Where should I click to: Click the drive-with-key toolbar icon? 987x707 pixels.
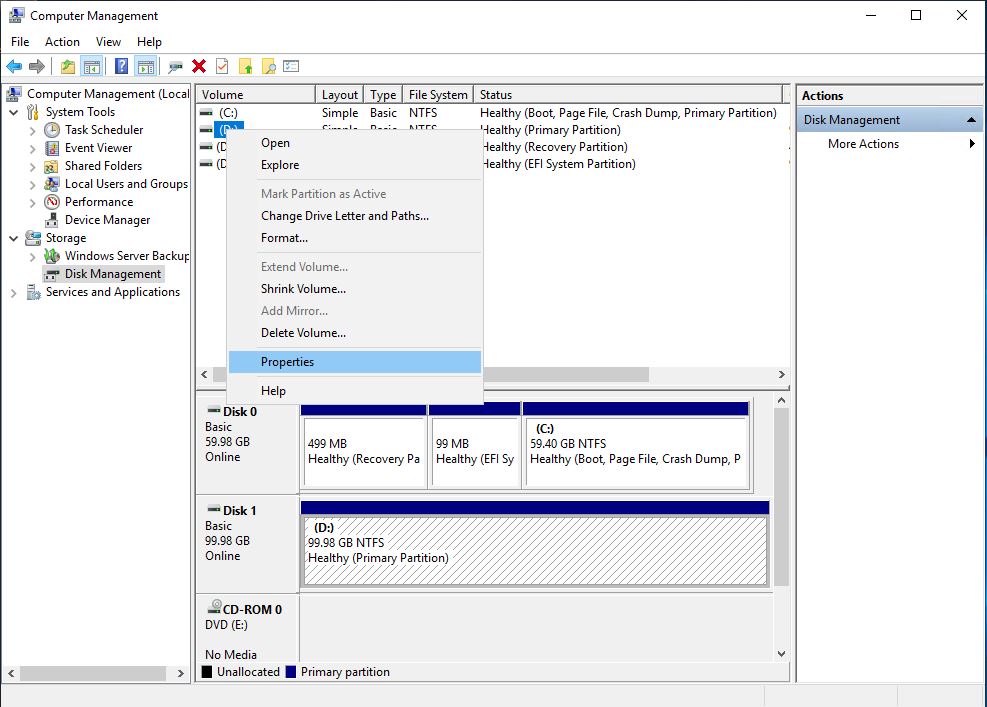point(176,66)
